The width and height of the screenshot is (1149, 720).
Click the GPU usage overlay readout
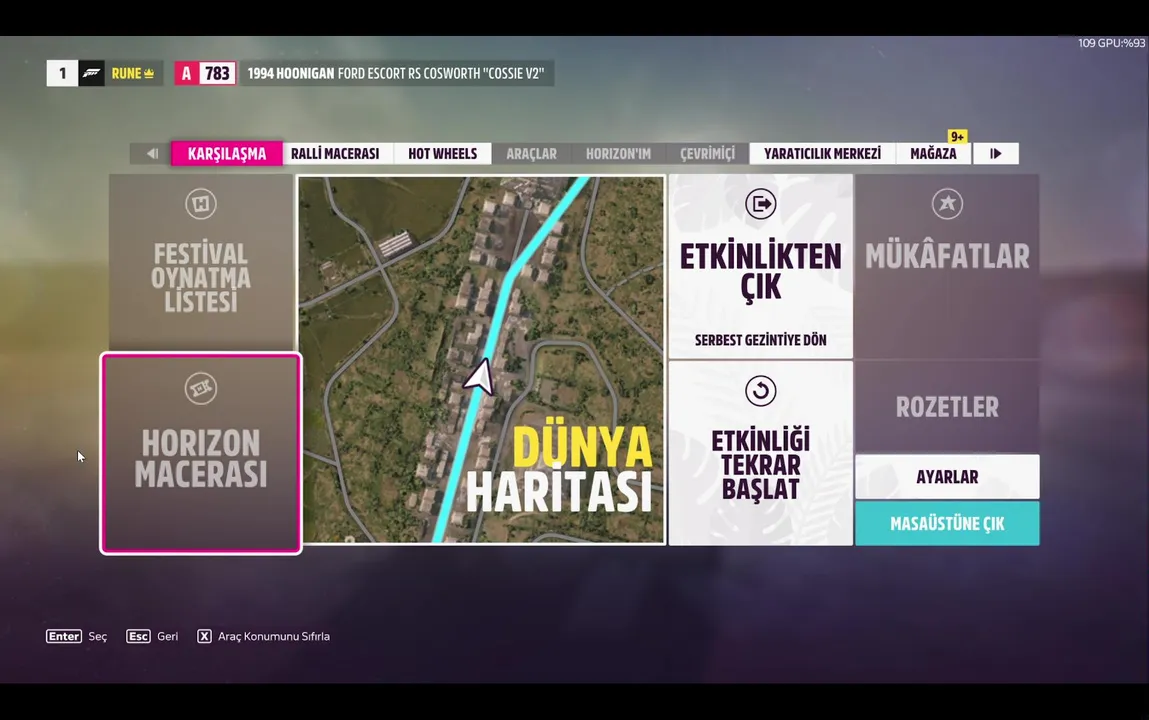point(1111,43)
